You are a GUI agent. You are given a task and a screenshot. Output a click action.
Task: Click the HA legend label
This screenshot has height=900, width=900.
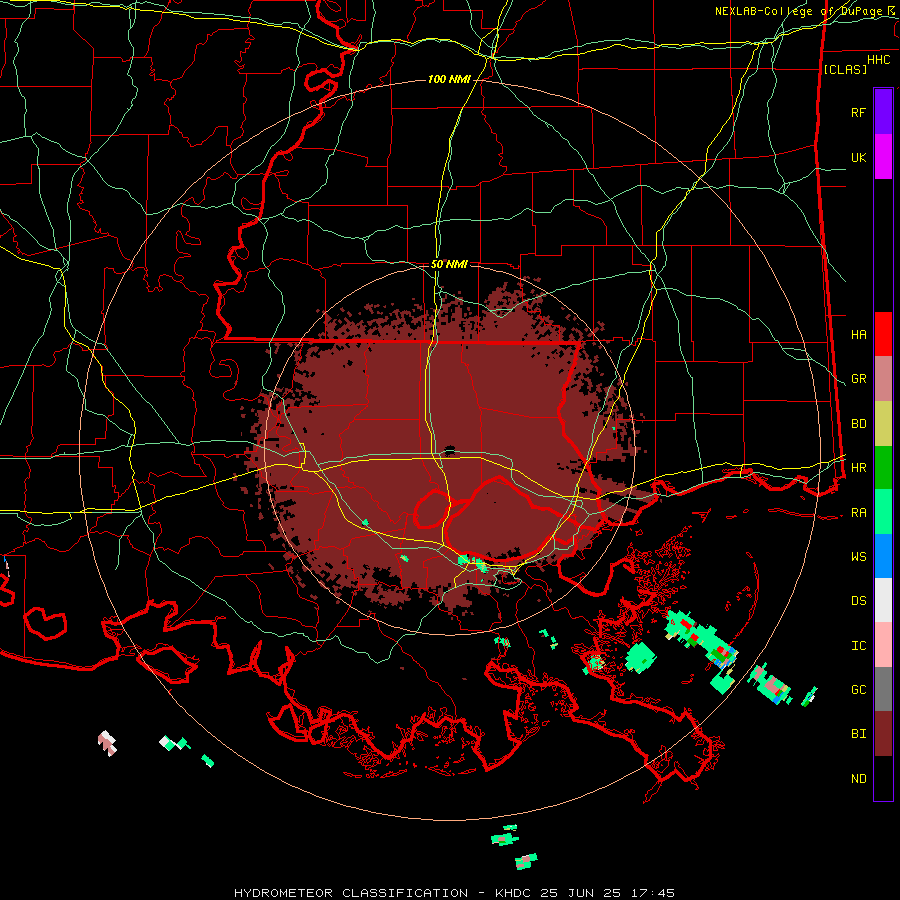click(858, 334)
